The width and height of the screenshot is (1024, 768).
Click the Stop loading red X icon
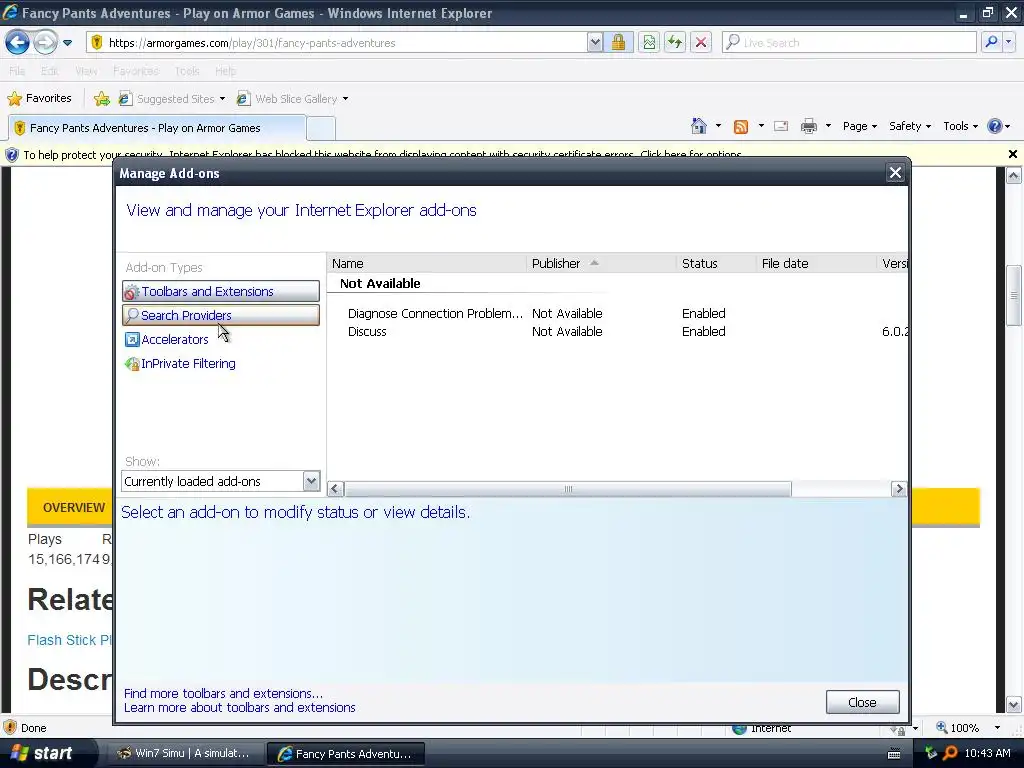tap(701, 43)
